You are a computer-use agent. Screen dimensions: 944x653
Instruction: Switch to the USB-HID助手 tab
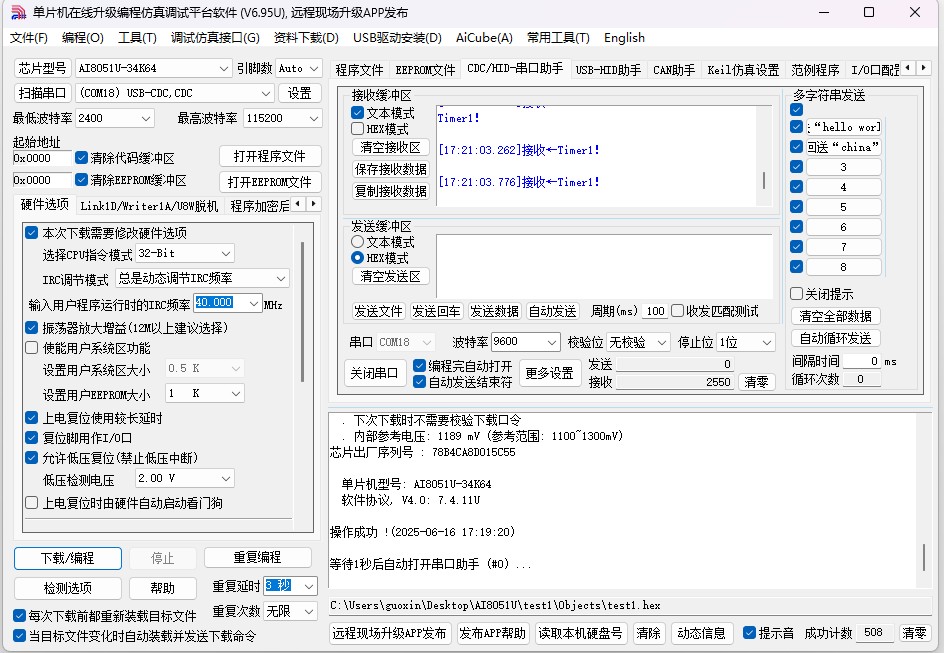[x=608, y=70]
